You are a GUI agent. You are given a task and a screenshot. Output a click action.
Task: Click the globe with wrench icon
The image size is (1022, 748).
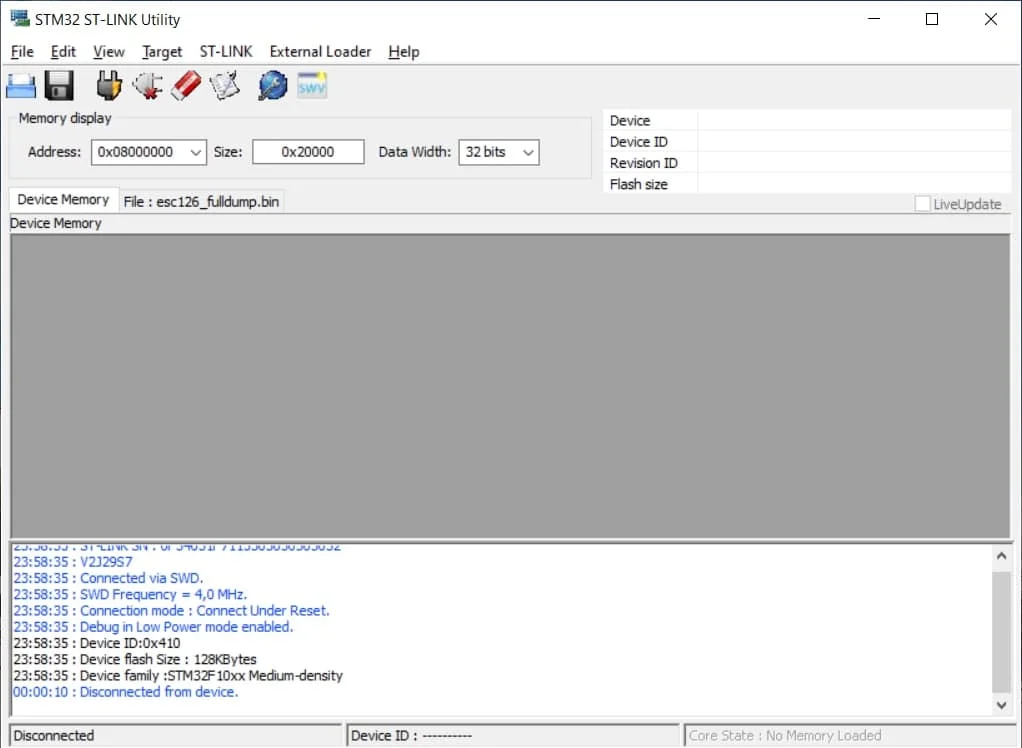(272, 86)
